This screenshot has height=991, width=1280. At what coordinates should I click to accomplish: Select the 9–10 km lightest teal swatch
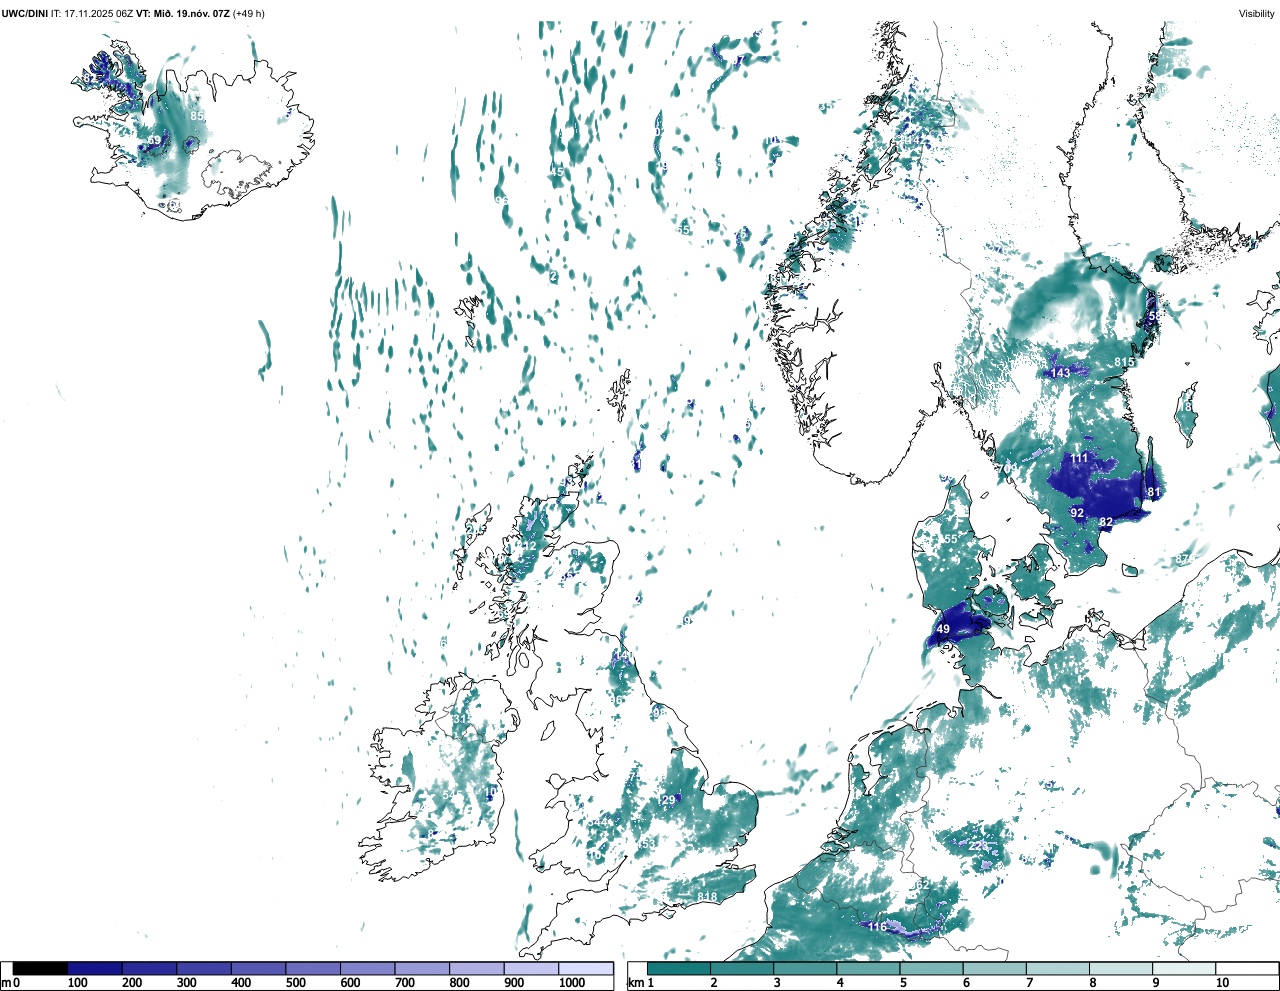[1183, 968]
